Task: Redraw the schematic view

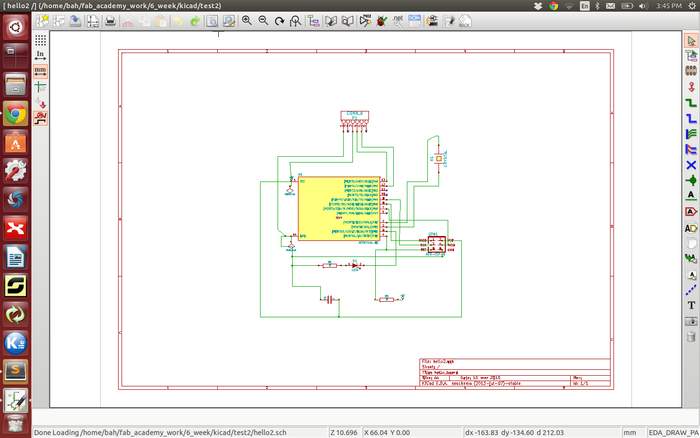Action: click(x=279, y=21)
